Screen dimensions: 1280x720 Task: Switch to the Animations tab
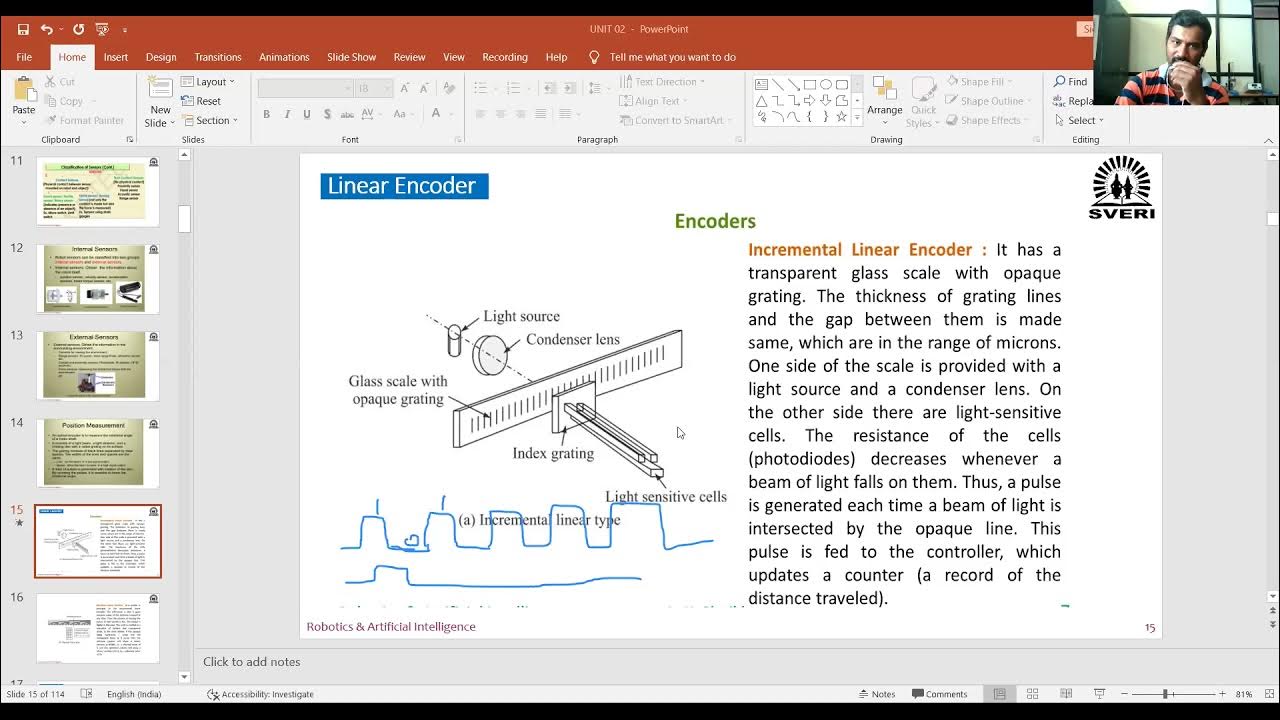pos(284,57)
